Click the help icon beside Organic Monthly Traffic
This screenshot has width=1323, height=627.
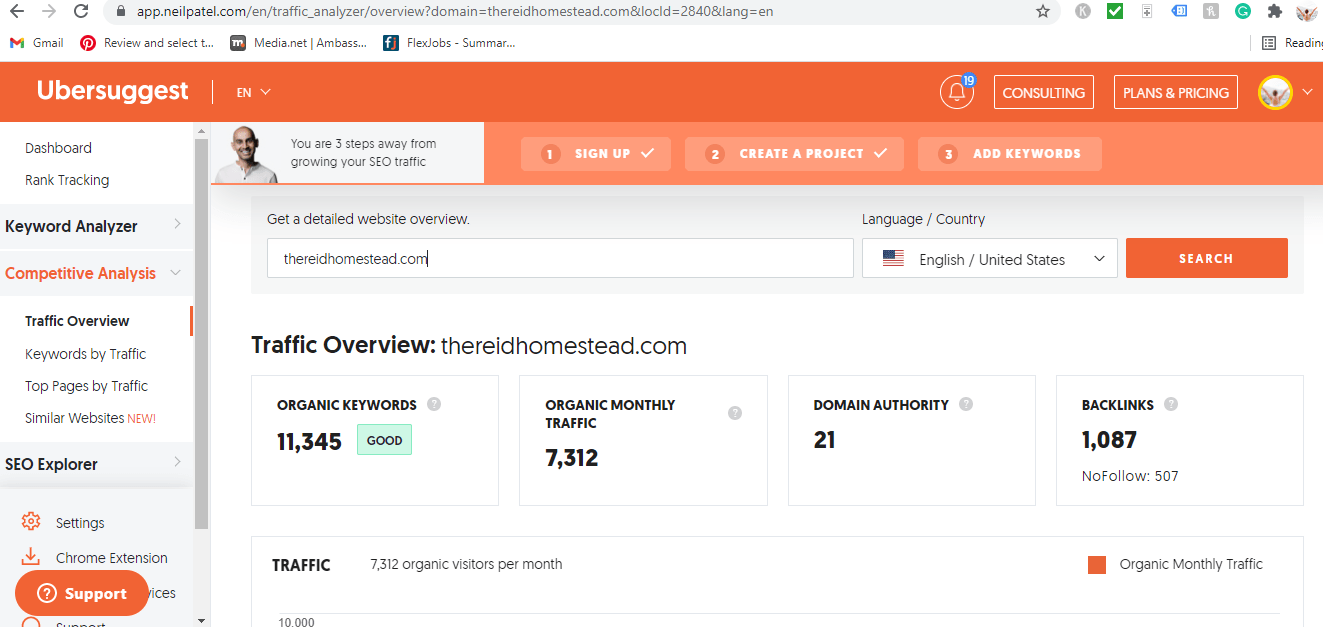click(735, 413)
